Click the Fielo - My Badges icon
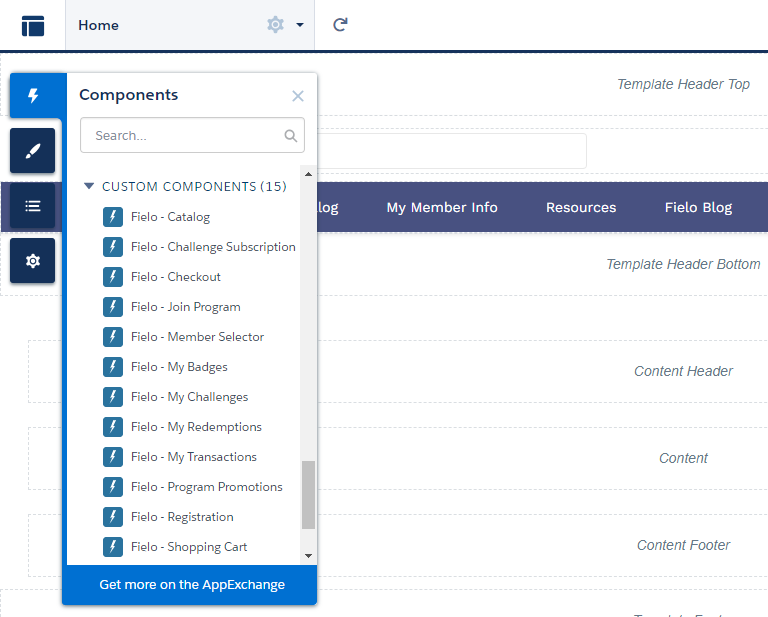 coord(113,367)
